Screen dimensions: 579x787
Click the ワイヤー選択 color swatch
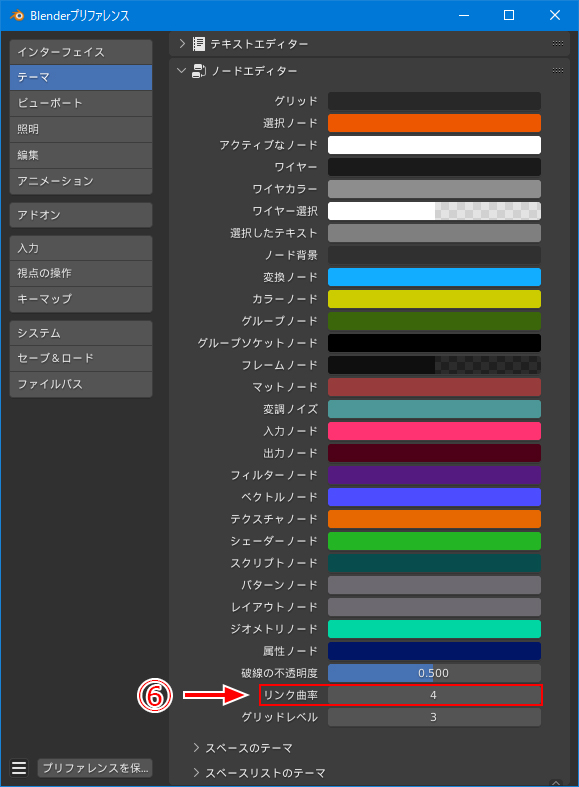point(435,211)
